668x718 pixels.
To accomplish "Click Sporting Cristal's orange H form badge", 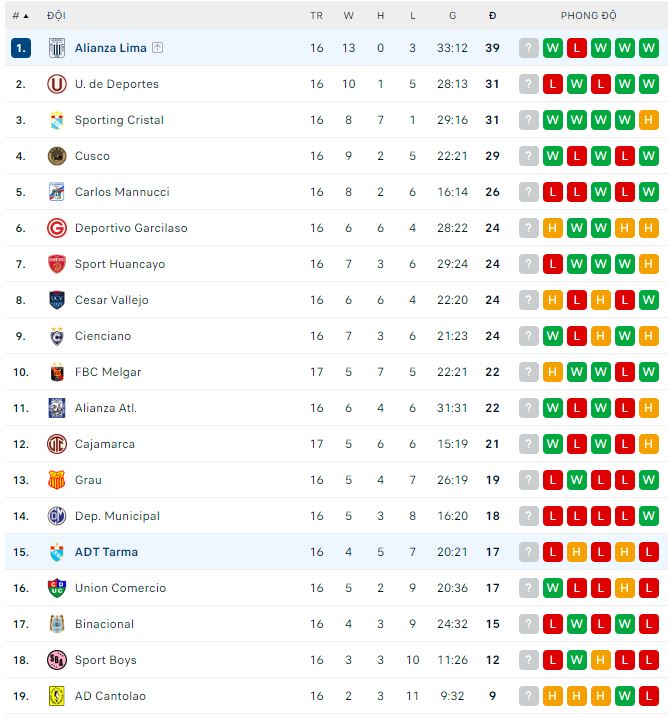I will tap(649, 120).
